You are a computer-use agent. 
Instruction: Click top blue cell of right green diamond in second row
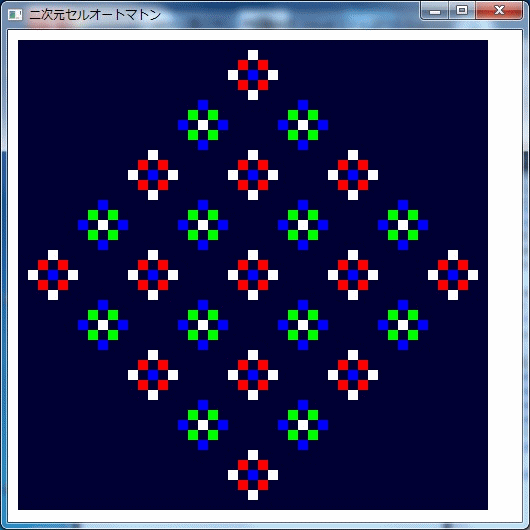click(x=303, y=105)
